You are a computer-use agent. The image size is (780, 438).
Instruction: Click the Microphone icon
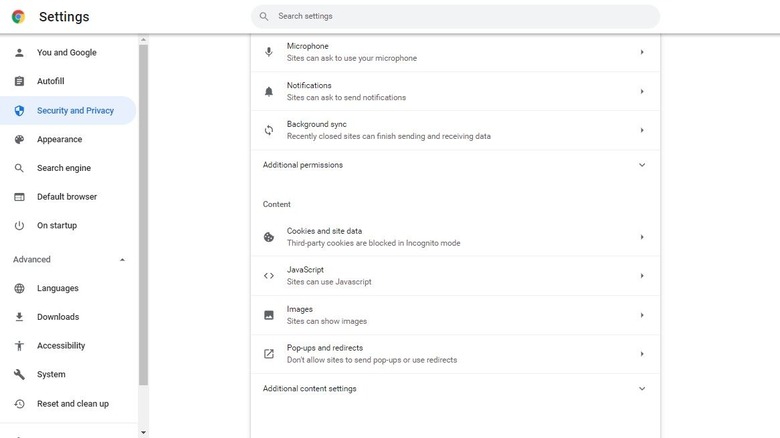coord(268,52)
